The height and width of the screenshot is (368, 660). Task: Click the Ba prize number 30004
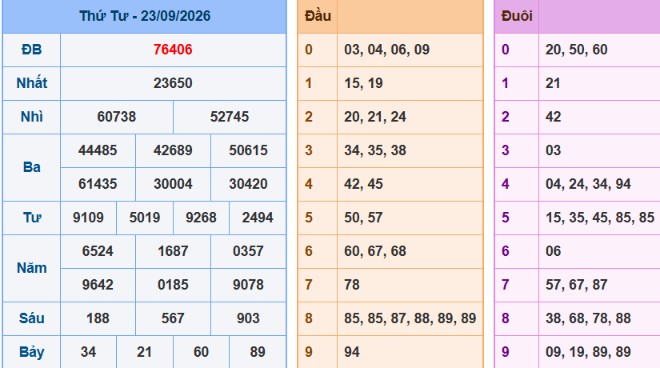pos(173,184)
